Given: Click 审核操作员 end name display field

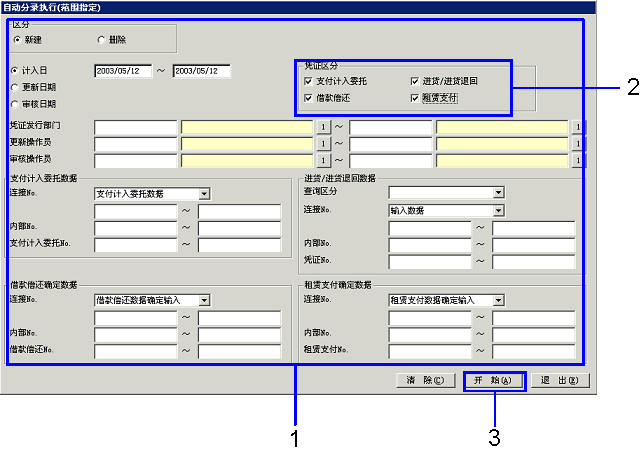Looking at the screenshot, I should 502,160.
